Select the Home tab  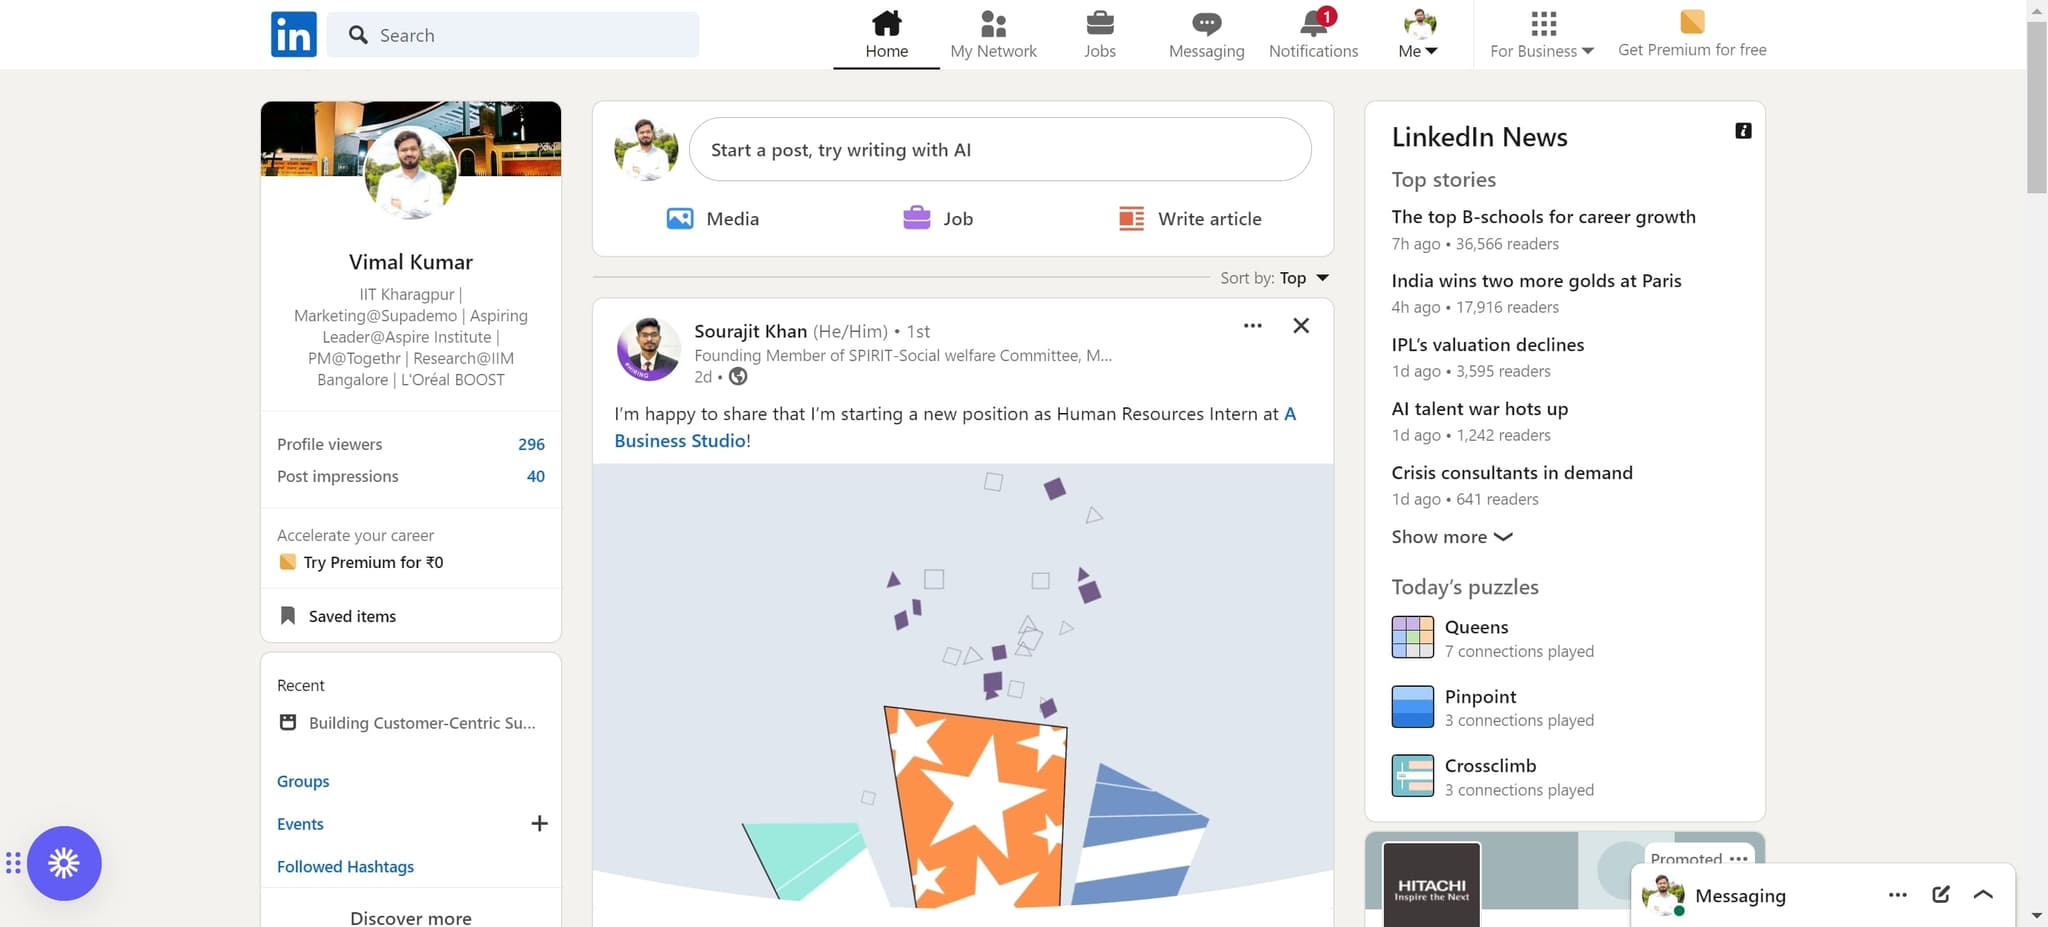(x=886, y=35)
